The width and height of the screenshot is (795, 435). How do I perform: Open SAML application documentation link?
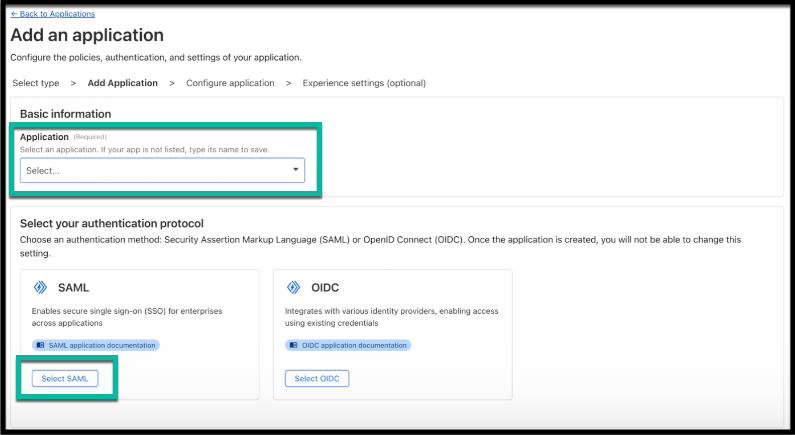click(x=96, y=345)
